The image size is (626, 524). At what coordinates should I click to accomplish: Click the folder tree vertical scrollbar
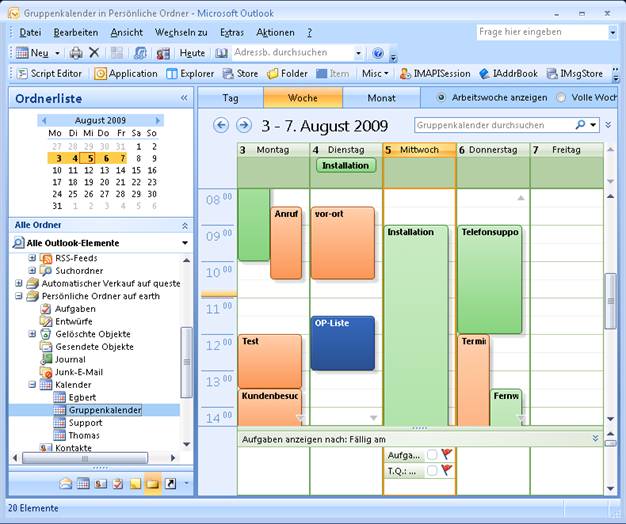click(x=186, y=362)
